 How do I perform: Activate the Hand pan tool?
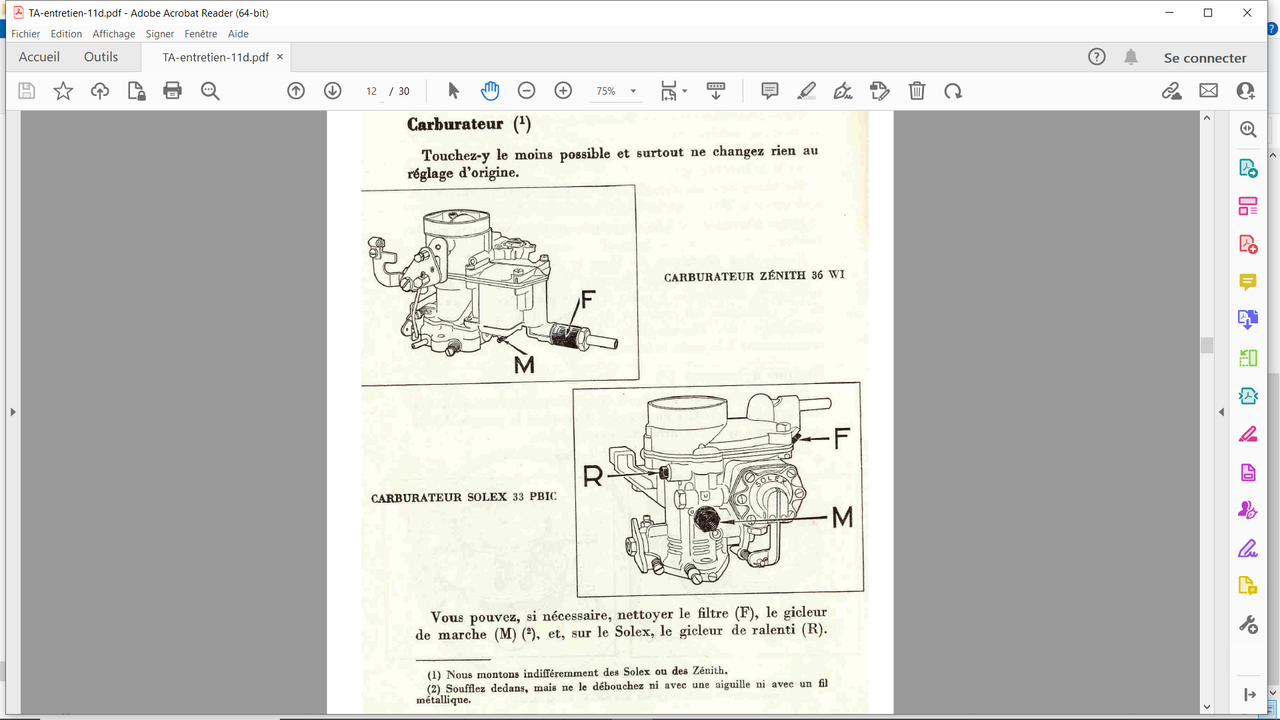pyautogui.click(x=490, y=91)
